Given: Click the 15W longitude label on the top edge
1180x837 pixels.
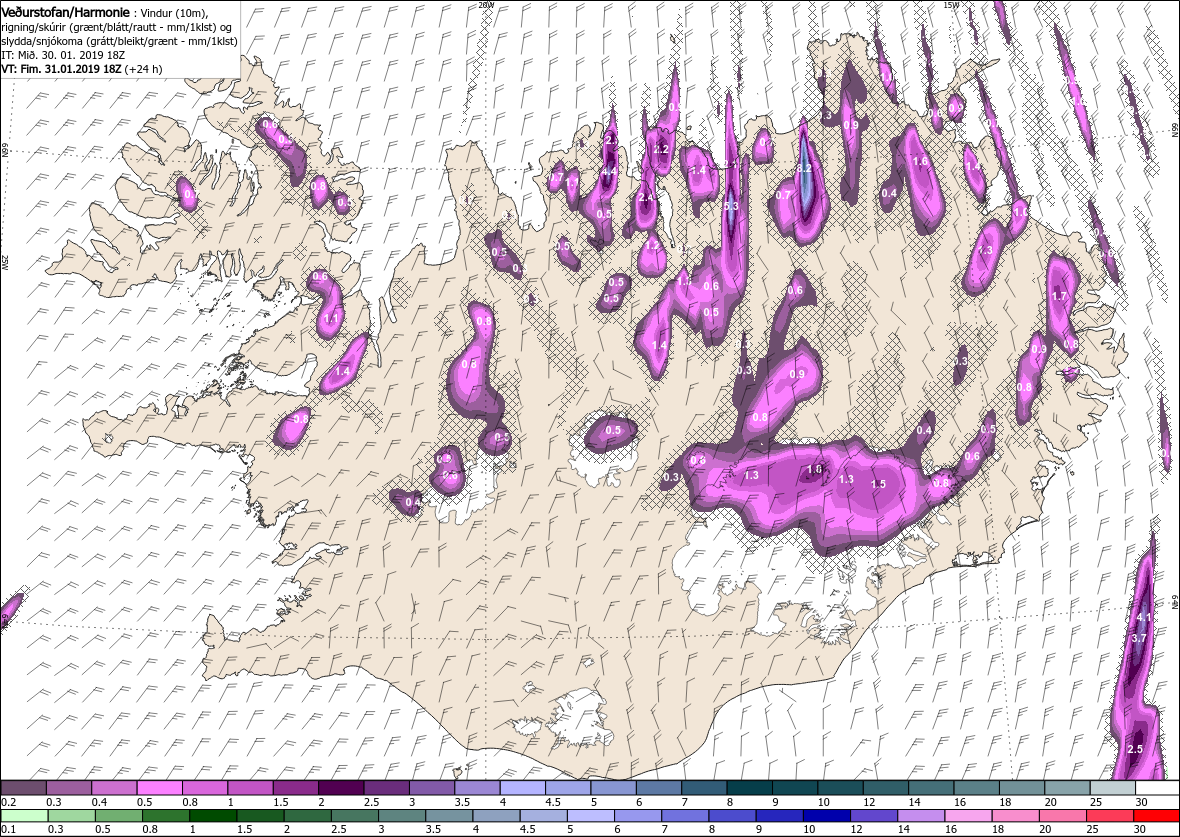Looking at the screenshot, I should [x=951, y=5].
